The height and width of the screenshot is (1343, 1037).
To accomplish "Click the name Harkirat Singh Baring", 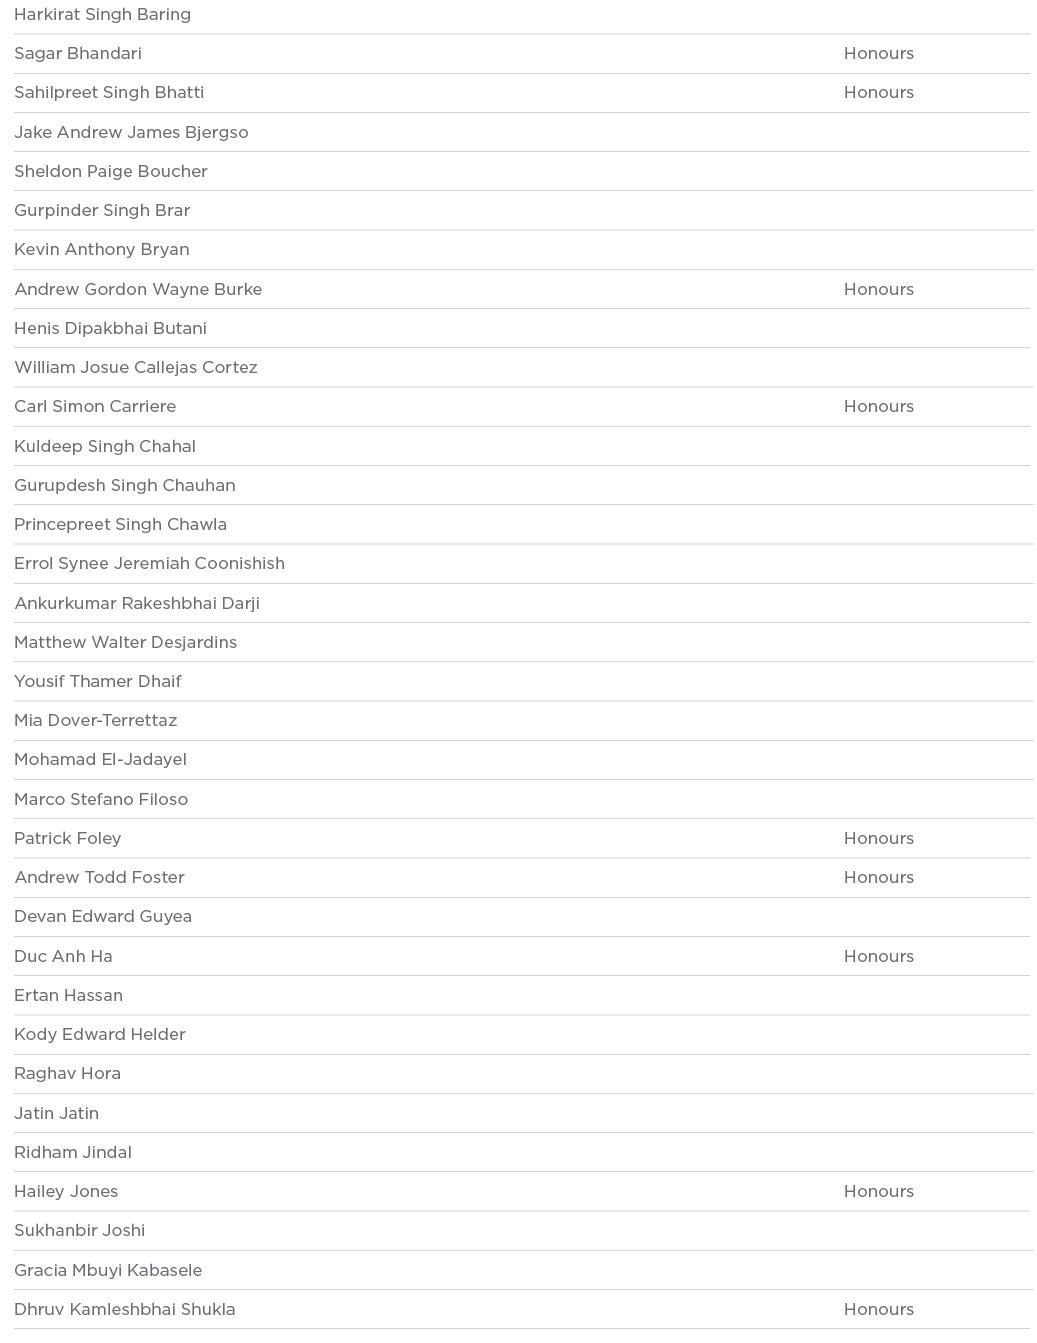I will (102, 15).
